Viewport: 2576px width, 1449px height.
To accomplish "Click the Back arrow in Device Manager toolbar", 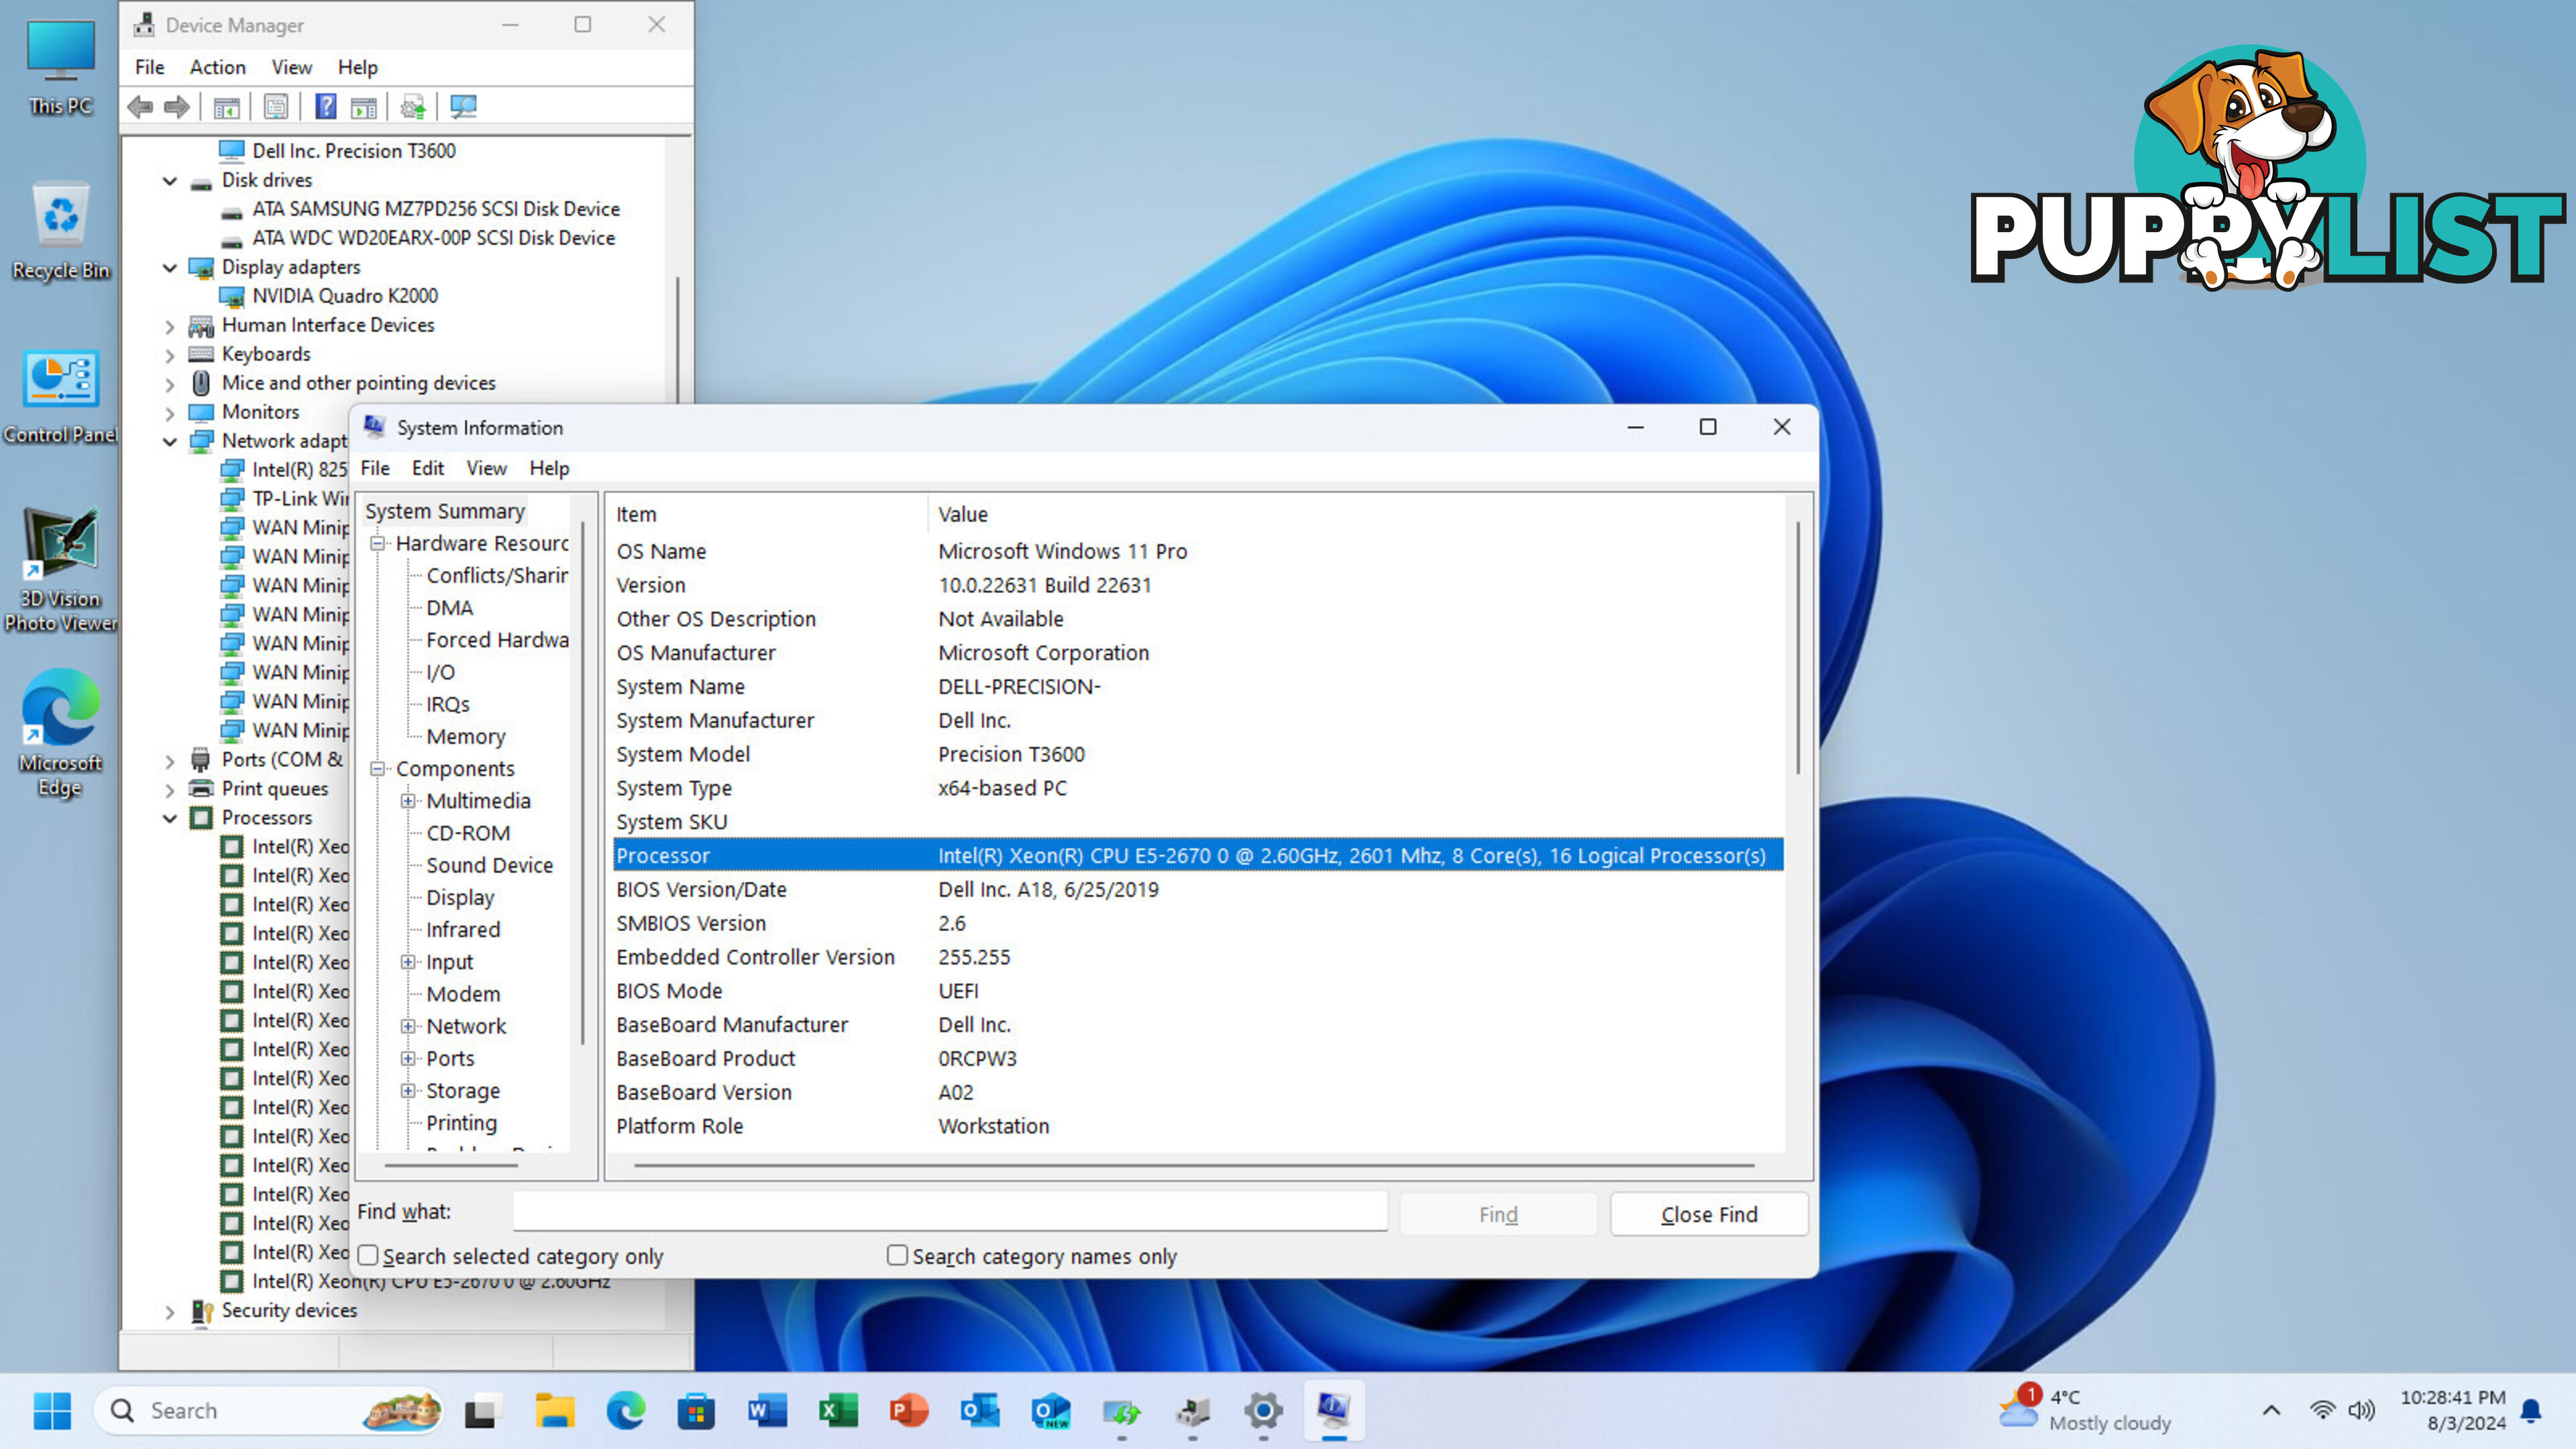I will [x=140, y=106].
